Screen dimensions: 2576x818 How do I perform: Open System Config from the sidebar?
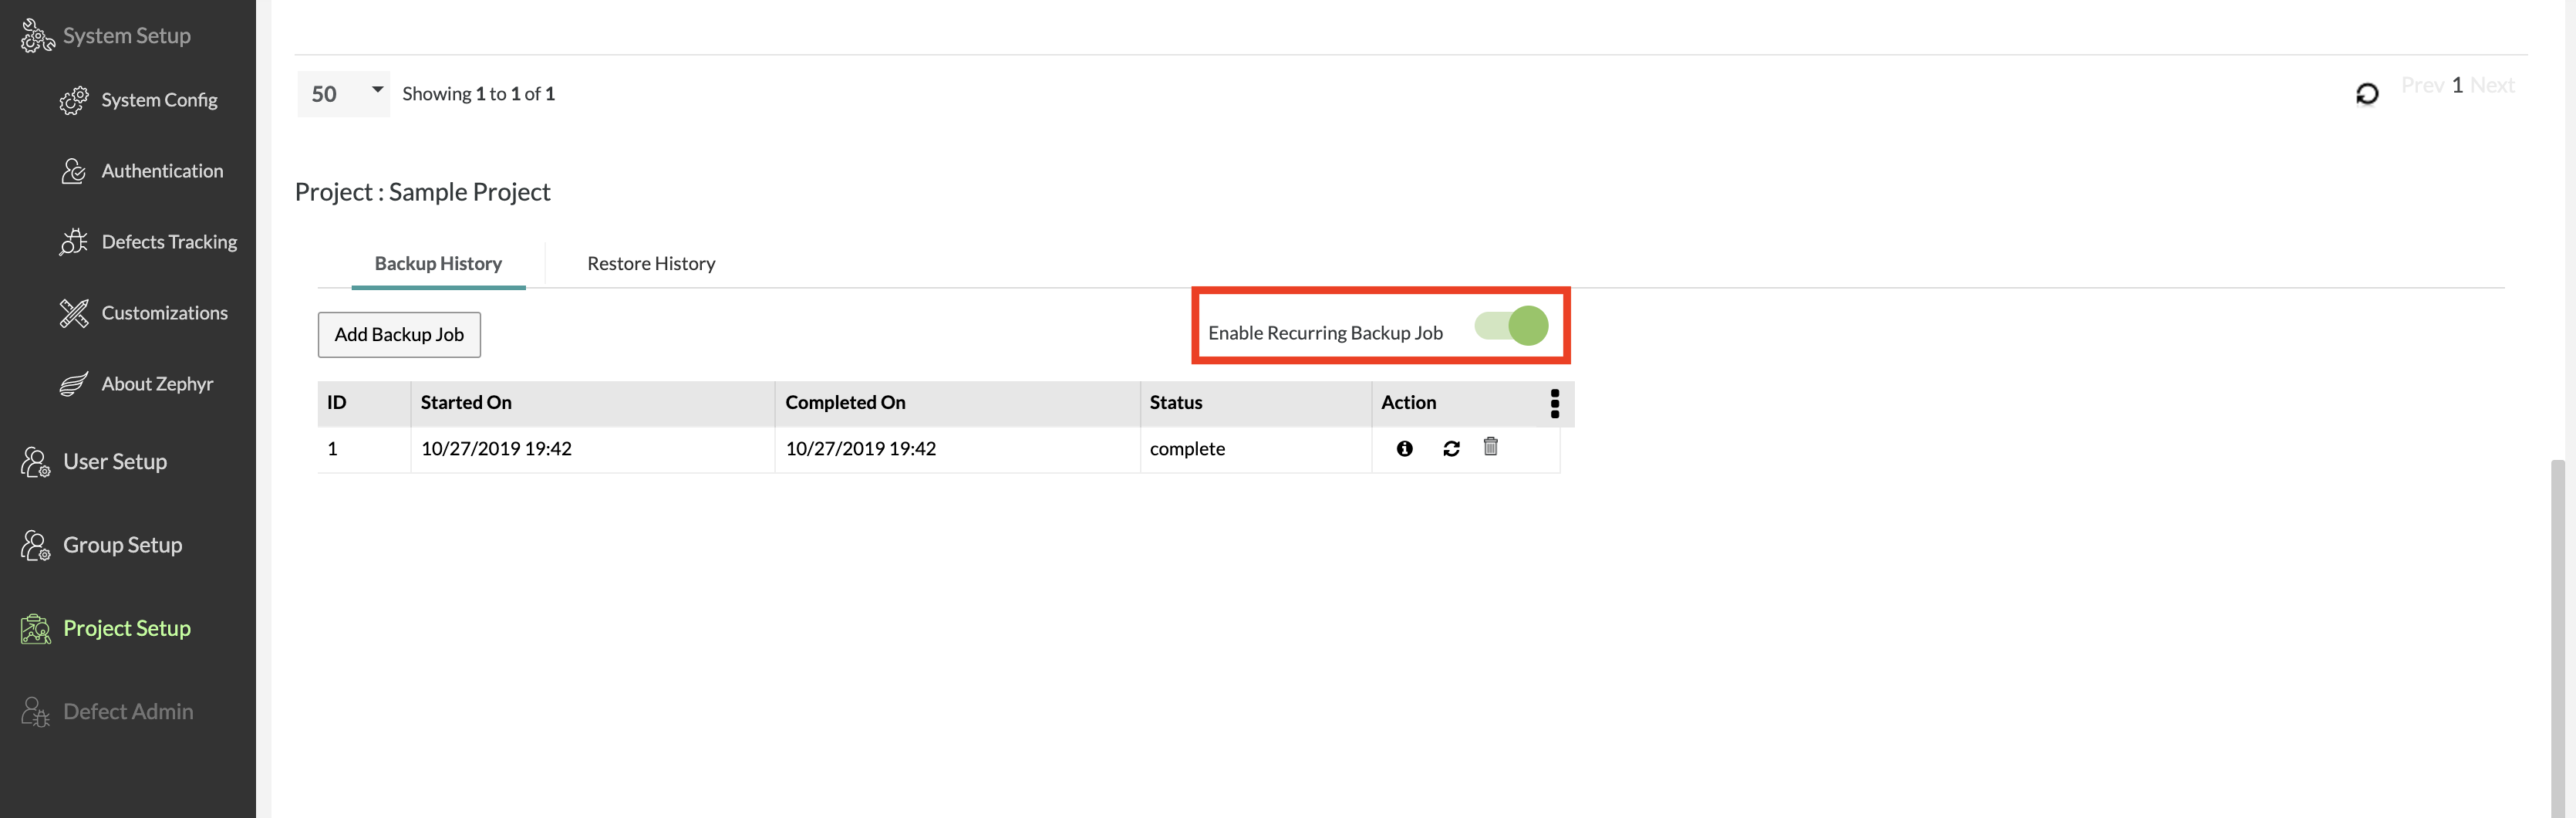click(158, 100)
